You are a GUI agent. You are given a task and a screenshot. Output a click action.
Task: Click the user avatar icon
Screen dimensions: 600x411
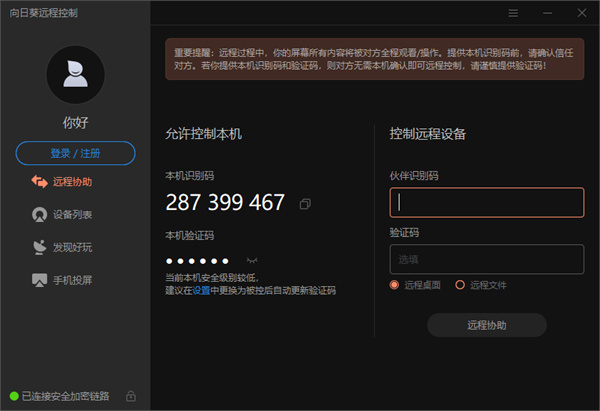(75, 74)
